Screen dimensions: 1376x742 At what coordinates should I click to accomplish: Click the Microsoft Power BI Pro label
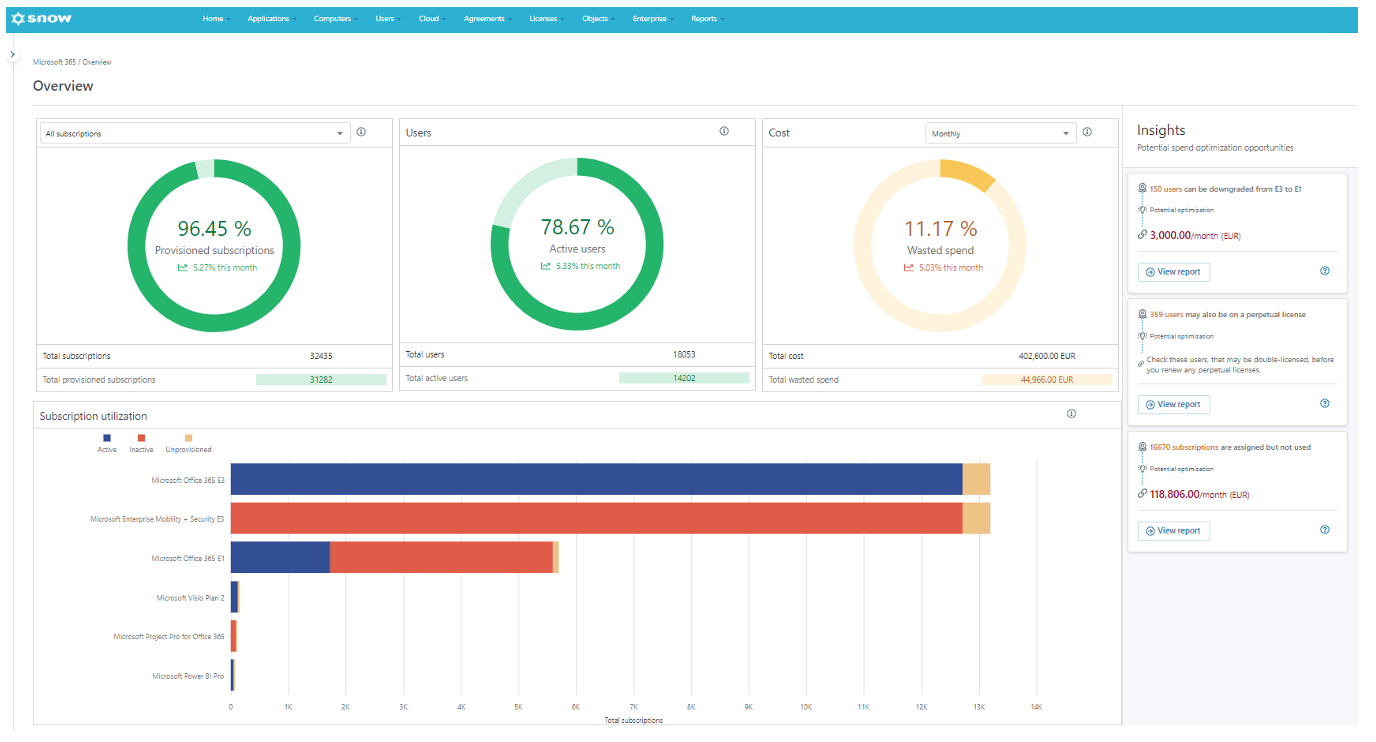[x=188, y=676]
